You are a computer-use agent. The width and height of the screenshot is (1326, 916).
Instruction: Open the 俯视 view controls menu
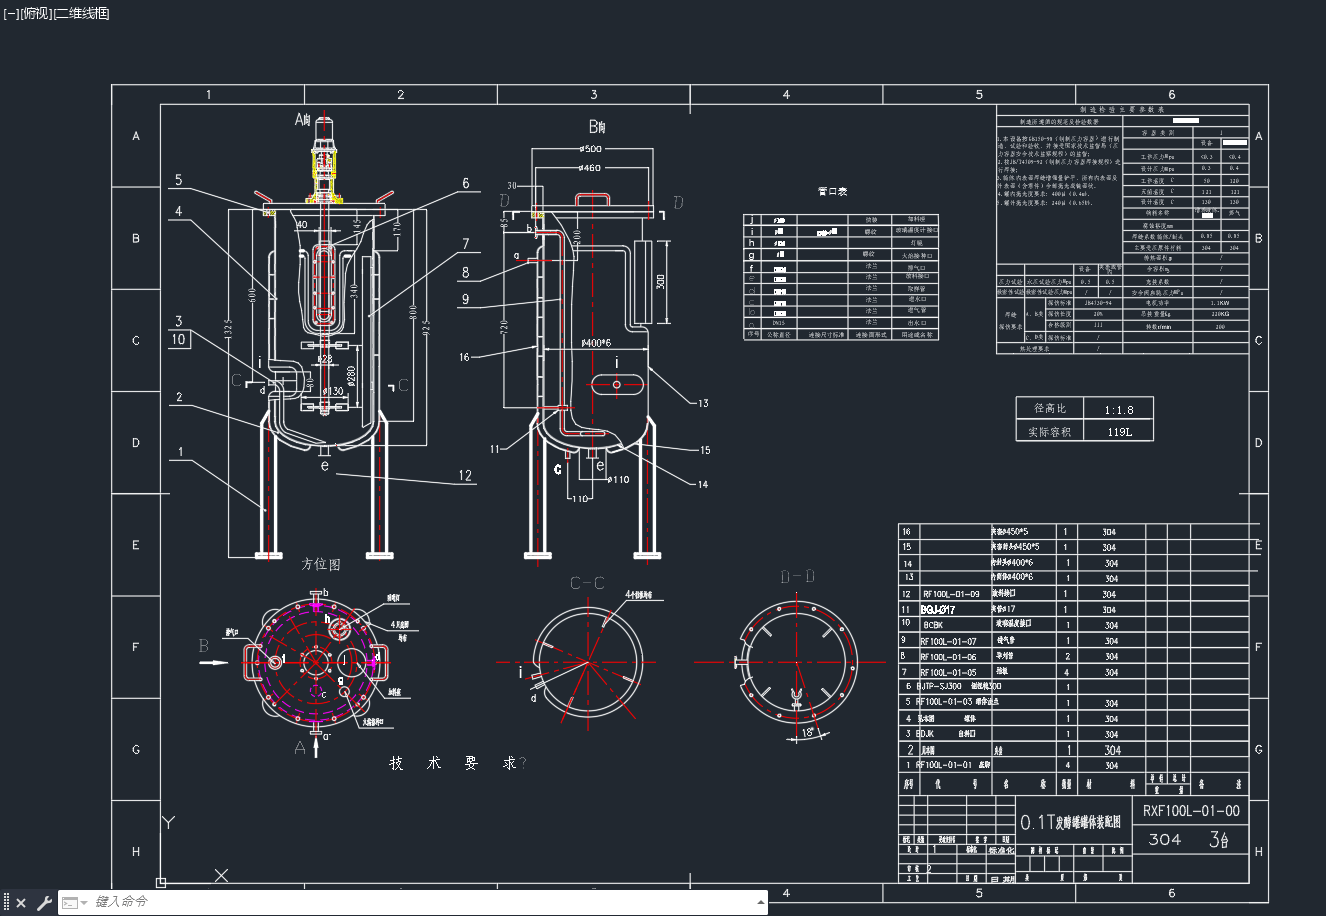(x=35, y=13)
